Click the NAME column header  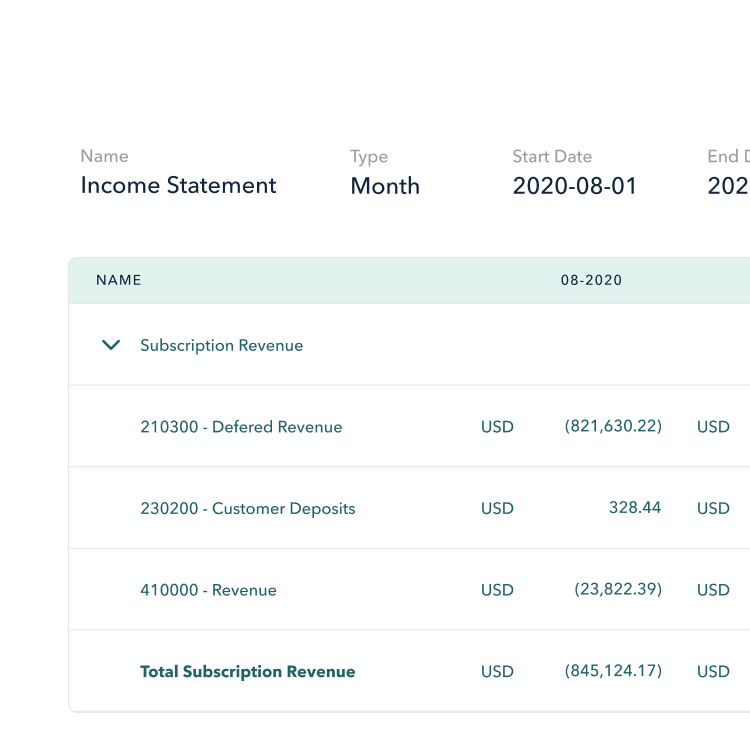pos(118,280)
